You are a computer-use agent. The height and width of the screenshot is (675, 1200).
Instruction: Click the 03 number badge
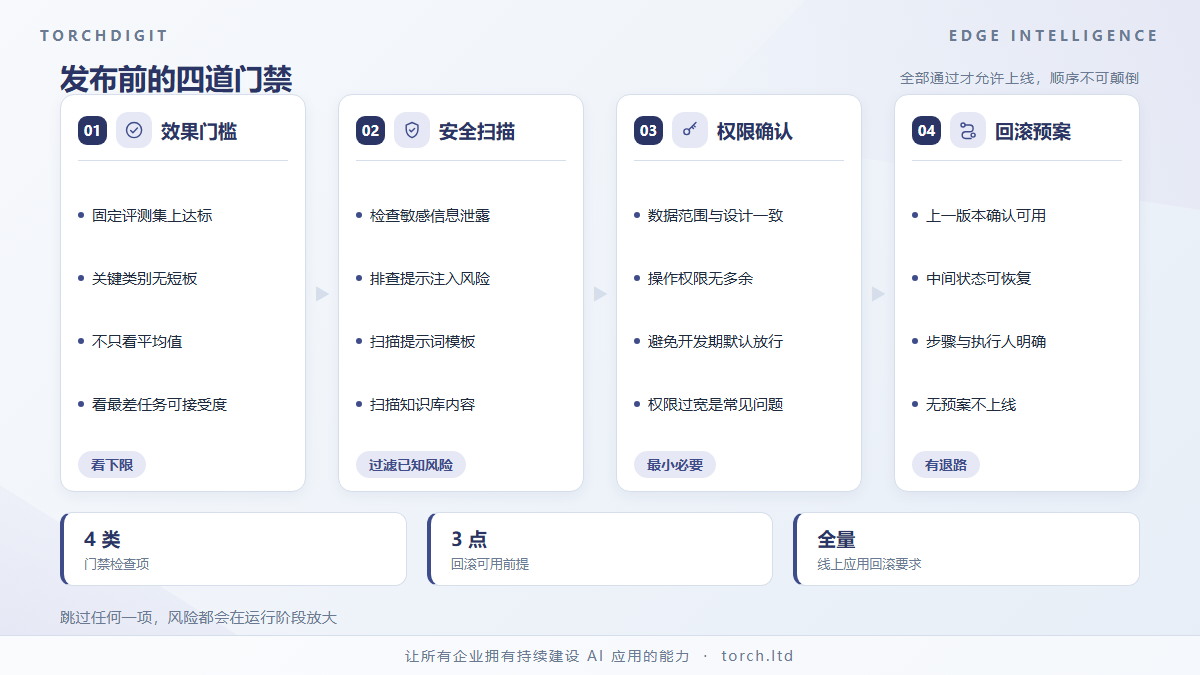point(648,130)
